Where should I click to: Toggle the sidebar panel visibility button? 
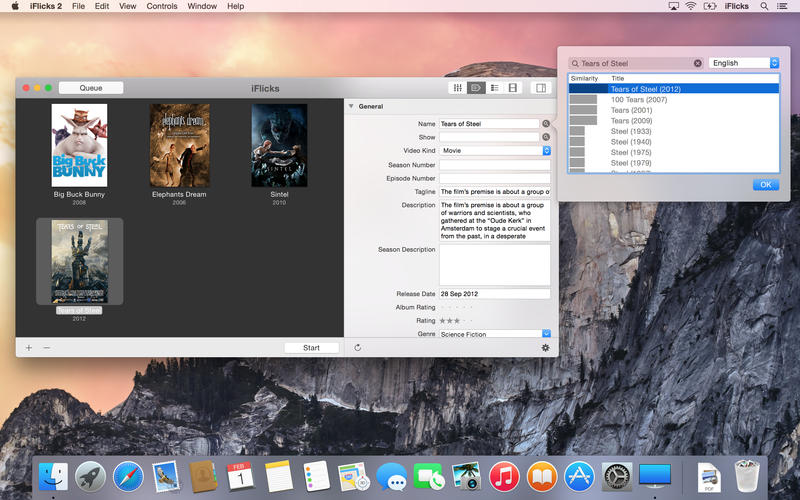(x=541, y=88)
